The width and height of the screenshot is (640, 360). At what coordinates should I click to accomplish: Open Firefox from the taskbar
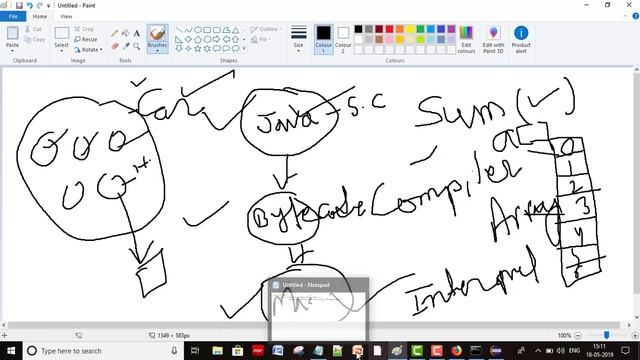[456, 351]
